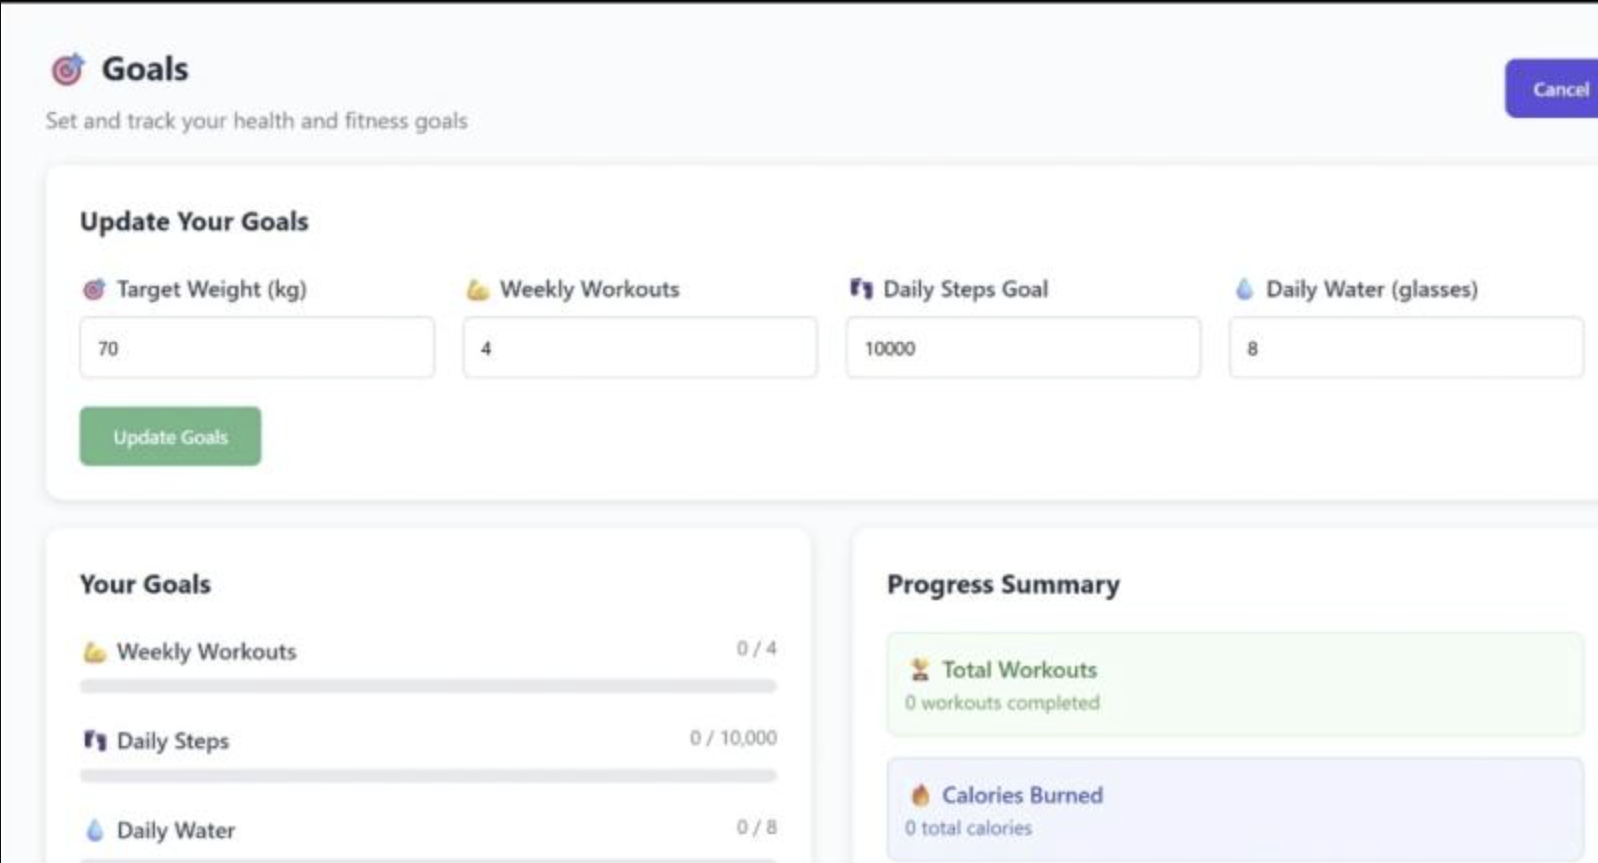Click the "Update Your Goals" heading

194,221
